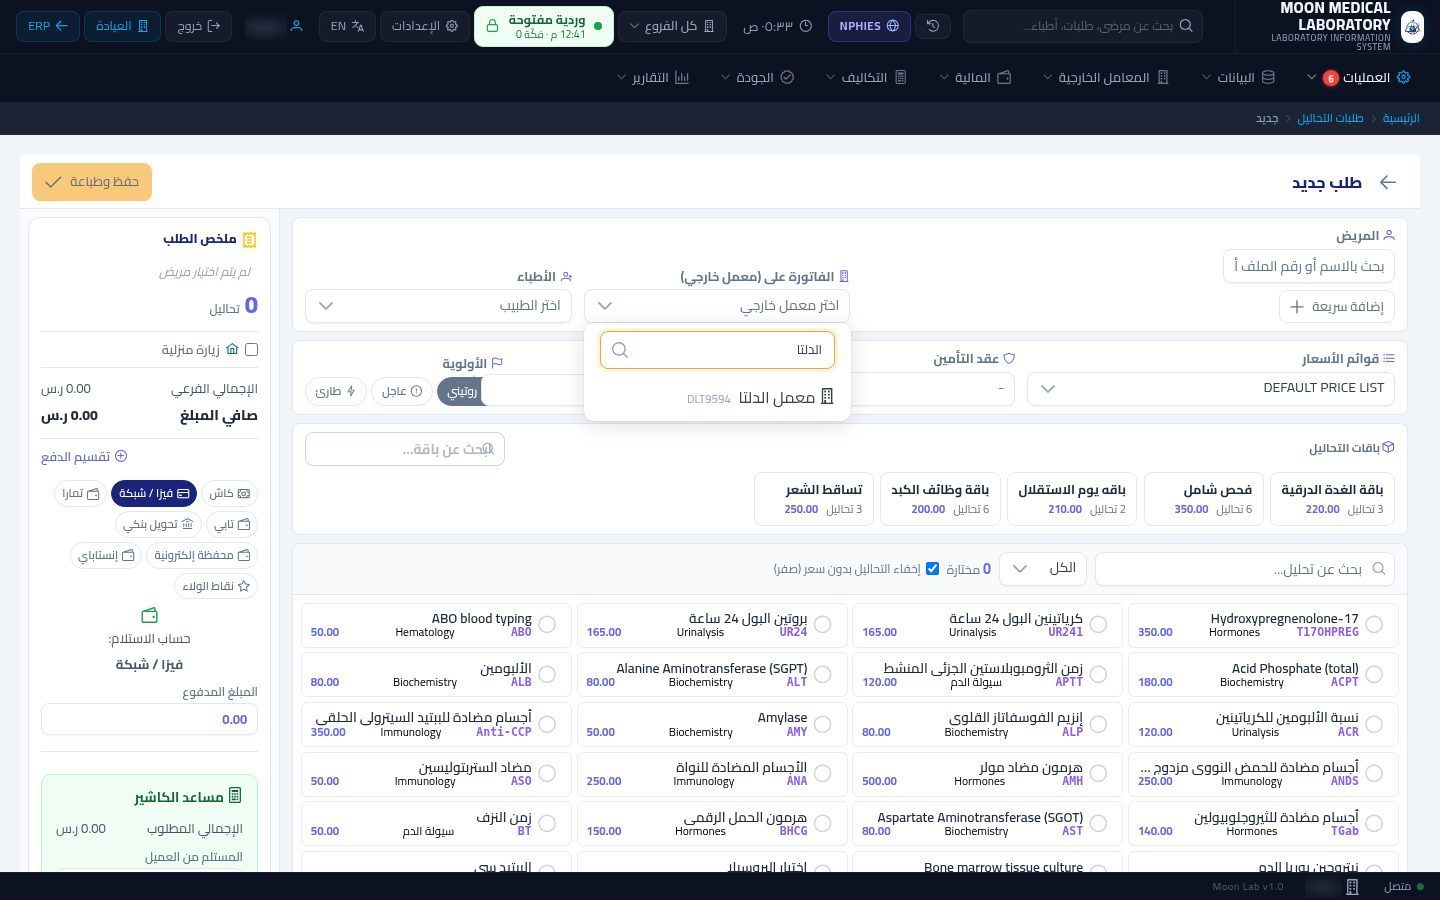Select Aspartate Aminotransferase (SGOT) test radio

(x=1098, y=823)
